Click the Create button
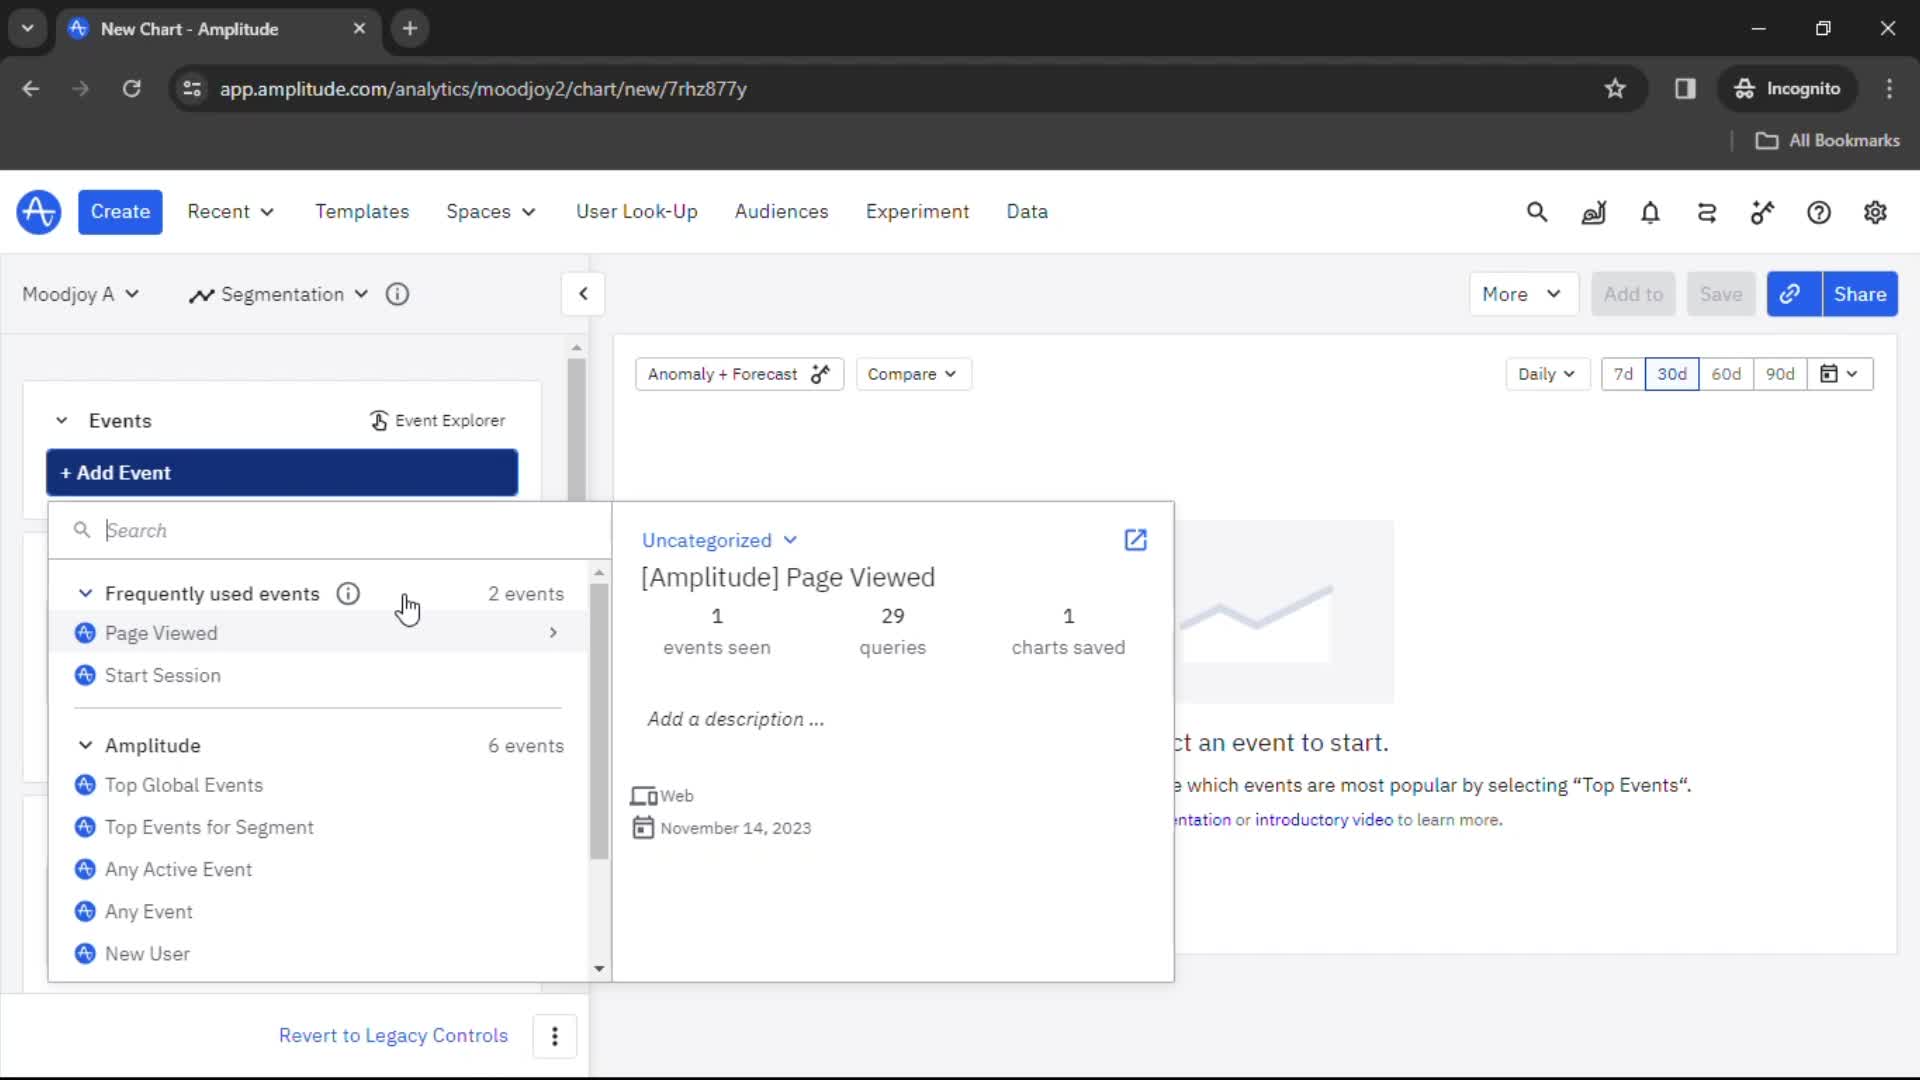This screenshot has width=1920, height=1080. [x=120, y=212]
